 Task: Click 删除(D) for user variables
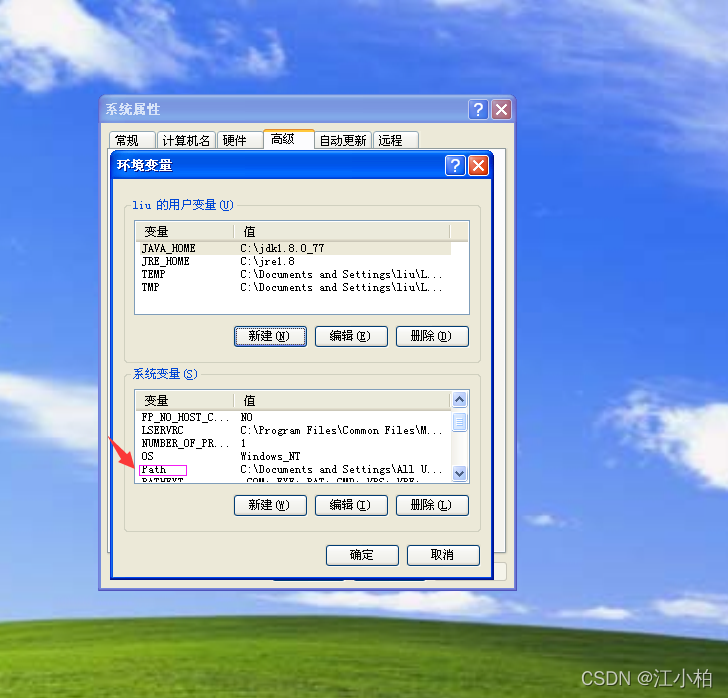tap(432, 336)
